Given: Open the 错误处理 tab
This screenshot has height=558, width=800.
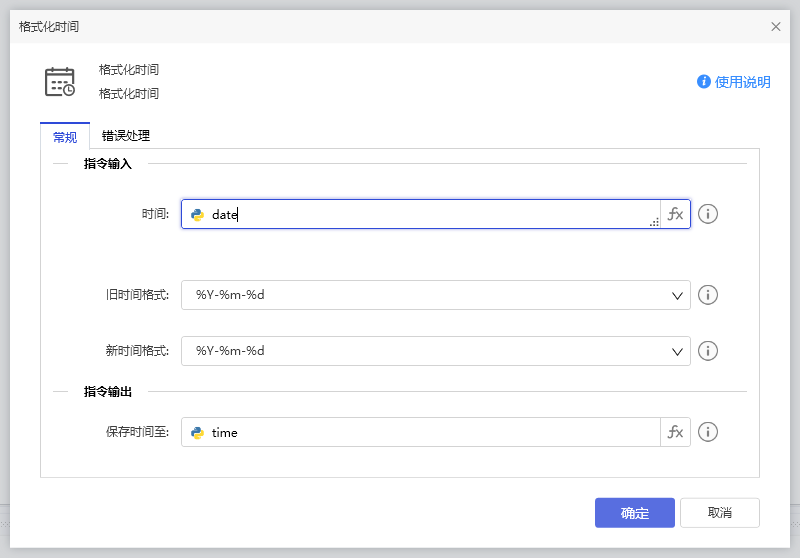Looking at the screenshot, I should (126, 136).
